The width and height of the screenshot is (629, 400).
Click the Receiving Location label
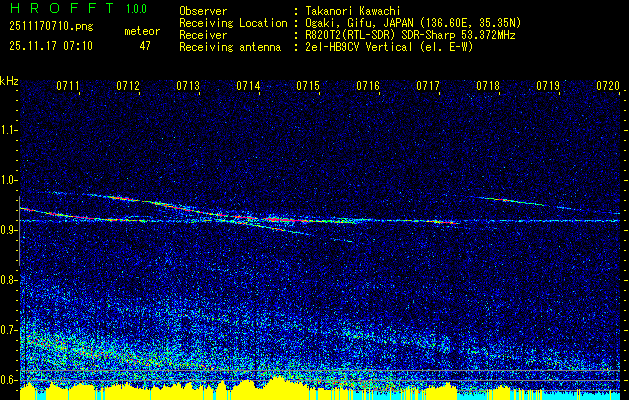click(x=233, y=23)
